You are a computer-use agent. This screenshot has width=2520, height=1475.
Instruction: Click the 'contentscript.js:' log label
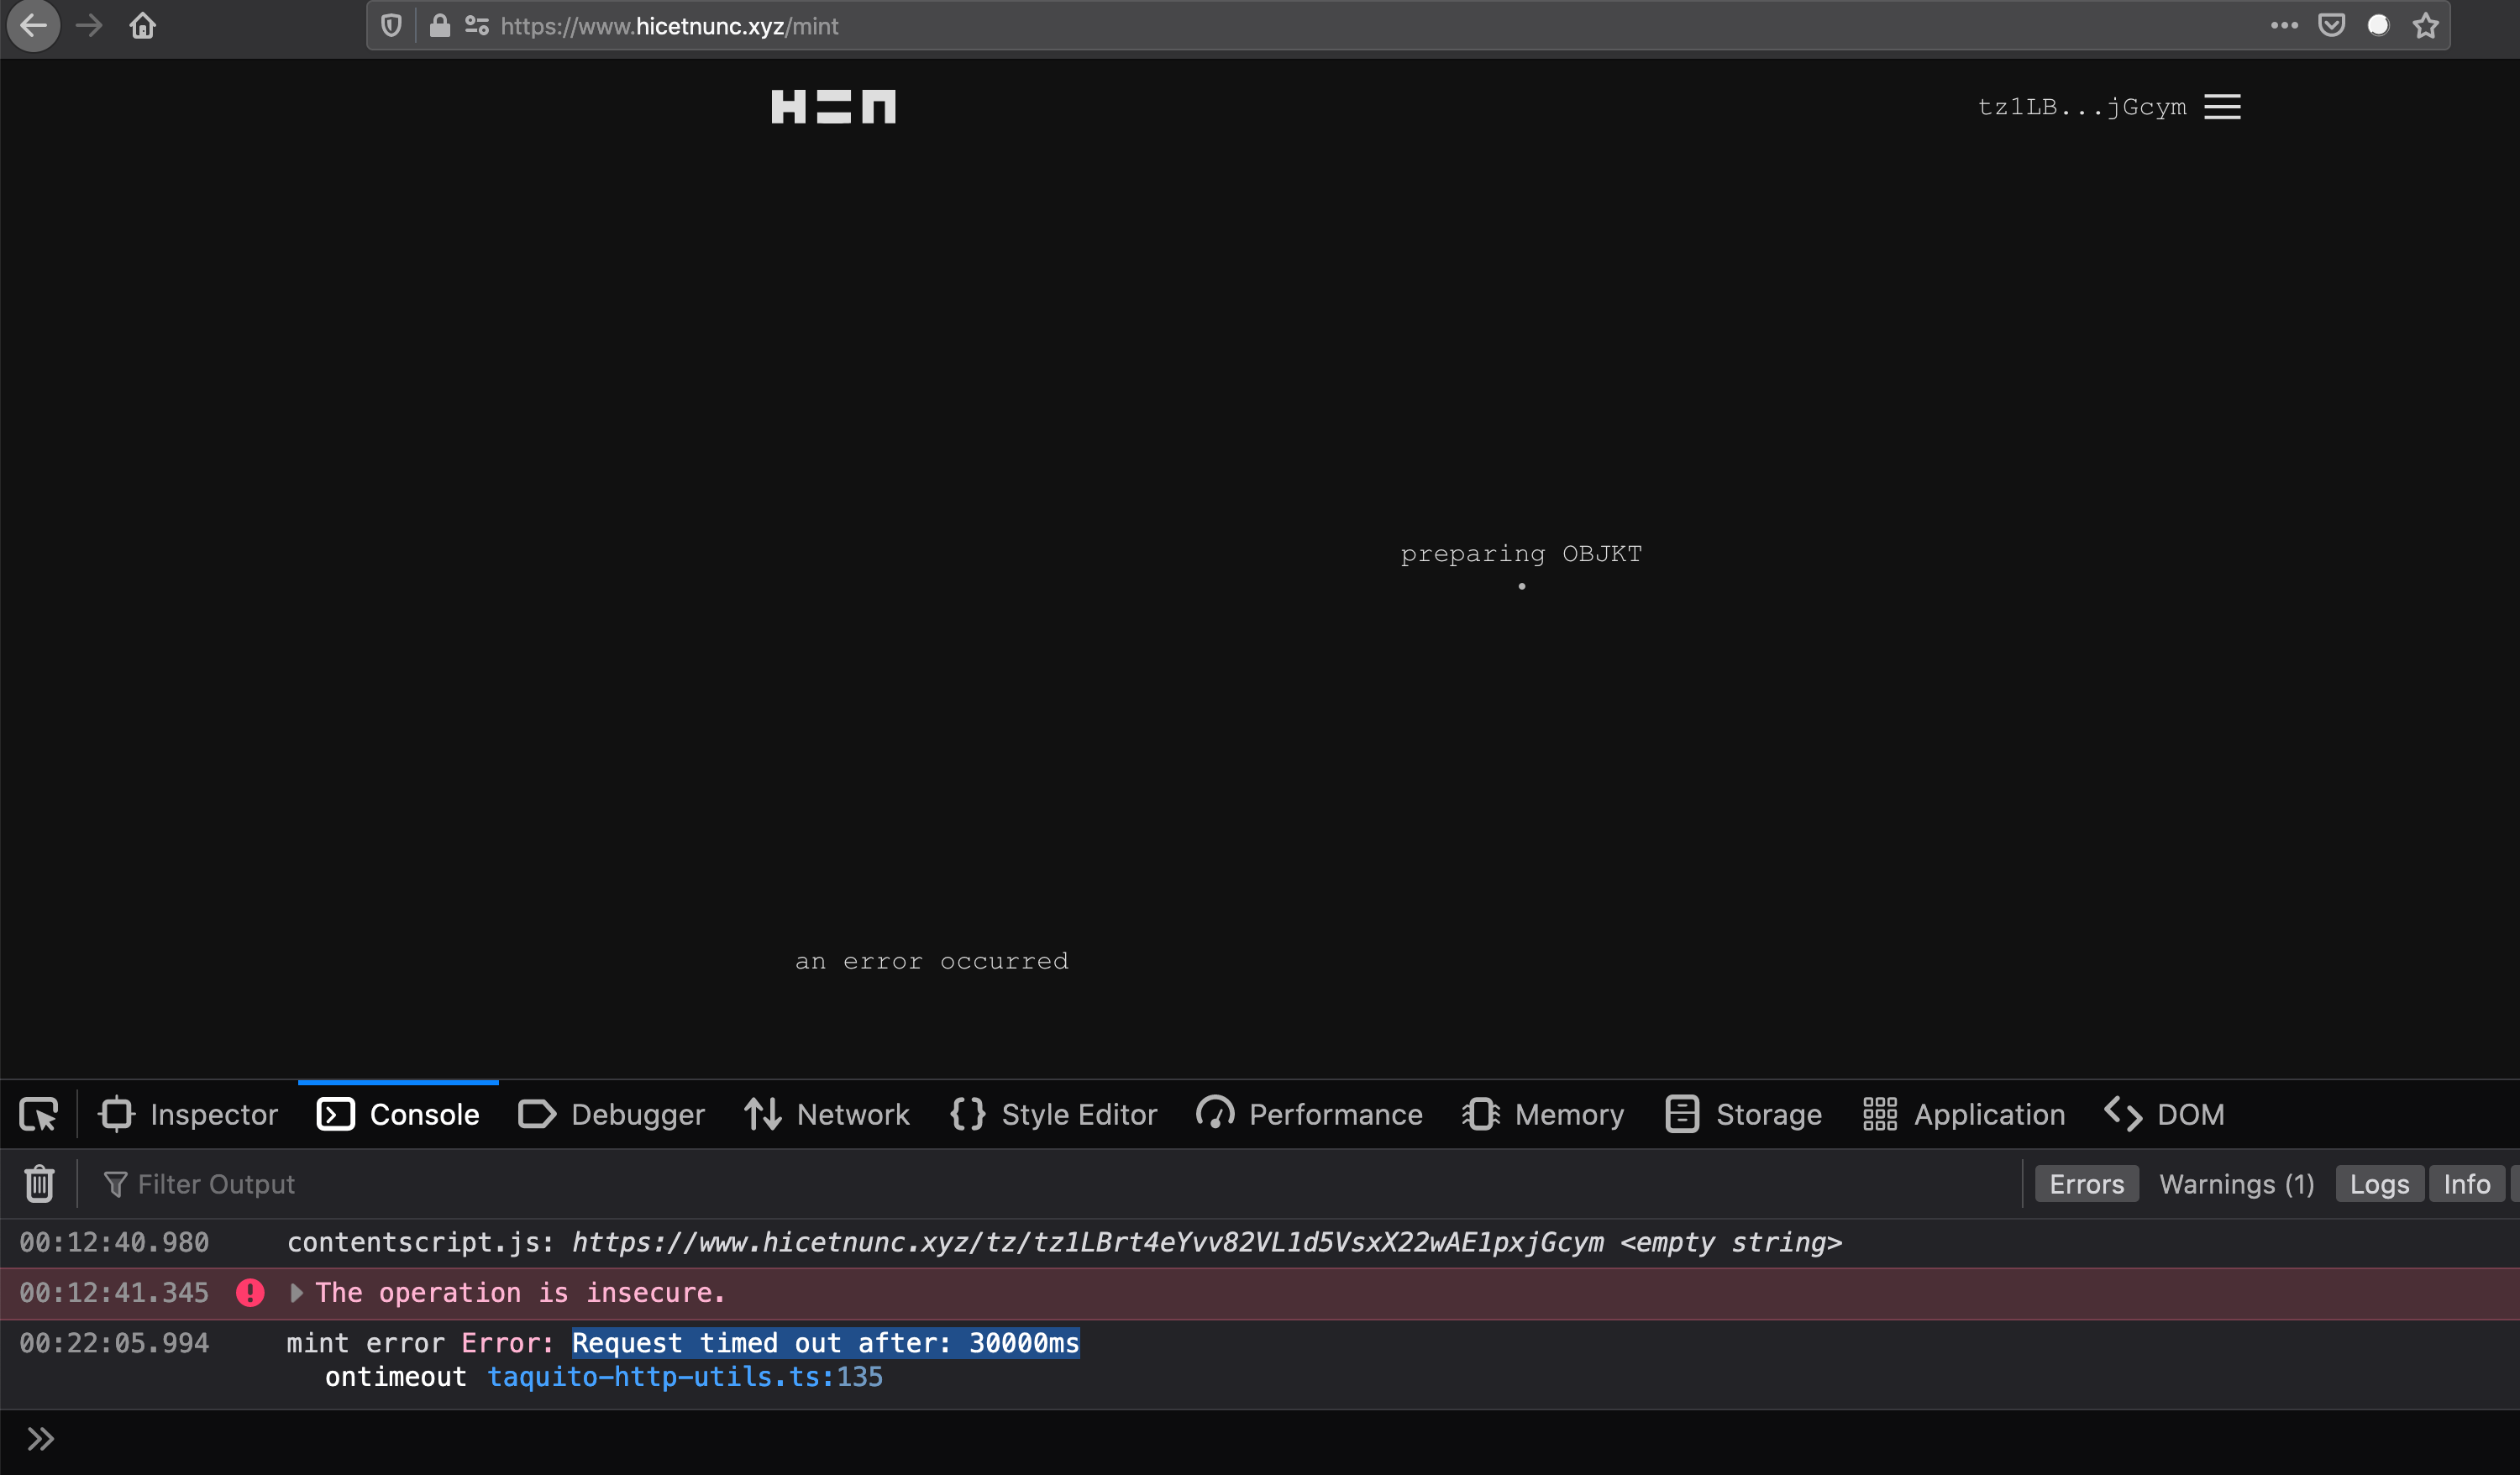pyautogui.click(x=421, y=1243)
